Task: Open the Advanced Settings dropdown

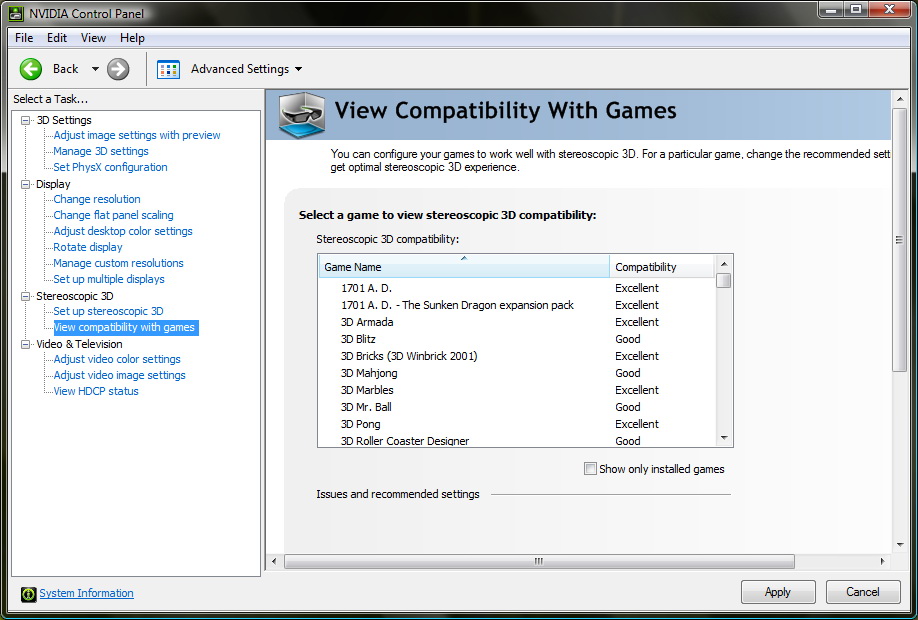Action: point(298,69)
